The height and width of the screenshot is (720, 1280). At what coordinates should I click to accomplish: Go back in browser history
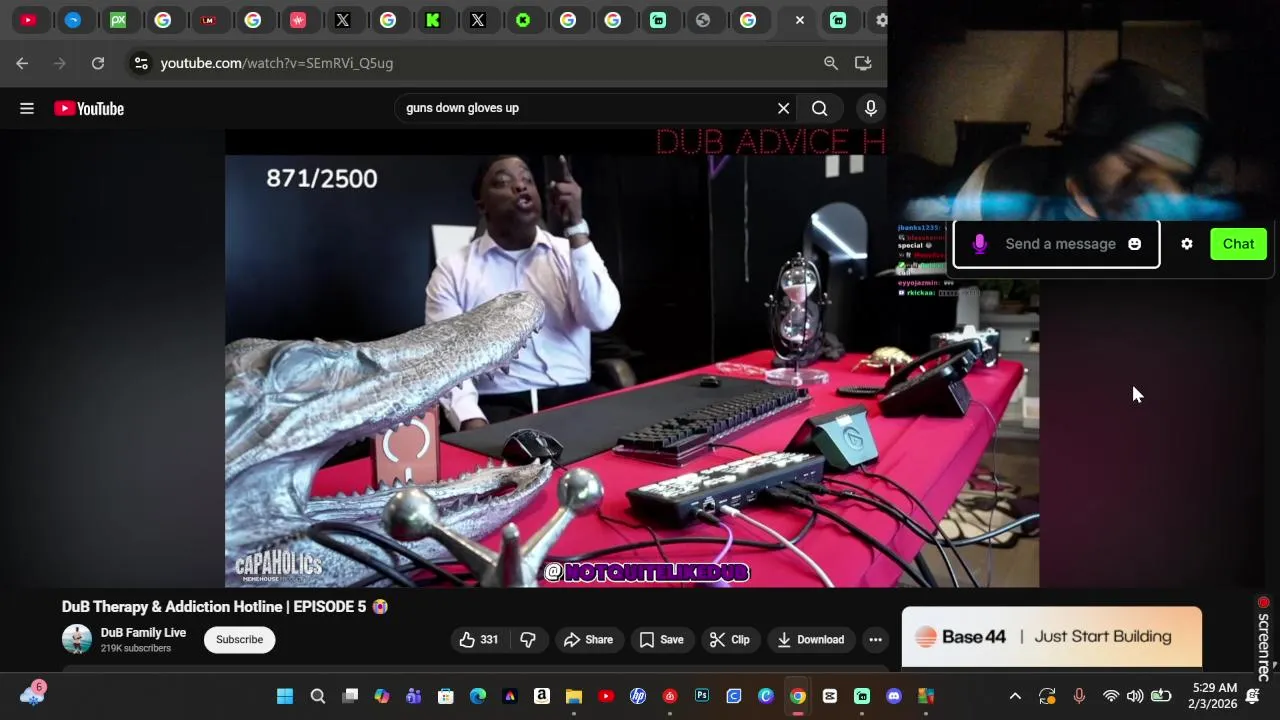click(x=22, y=63)
